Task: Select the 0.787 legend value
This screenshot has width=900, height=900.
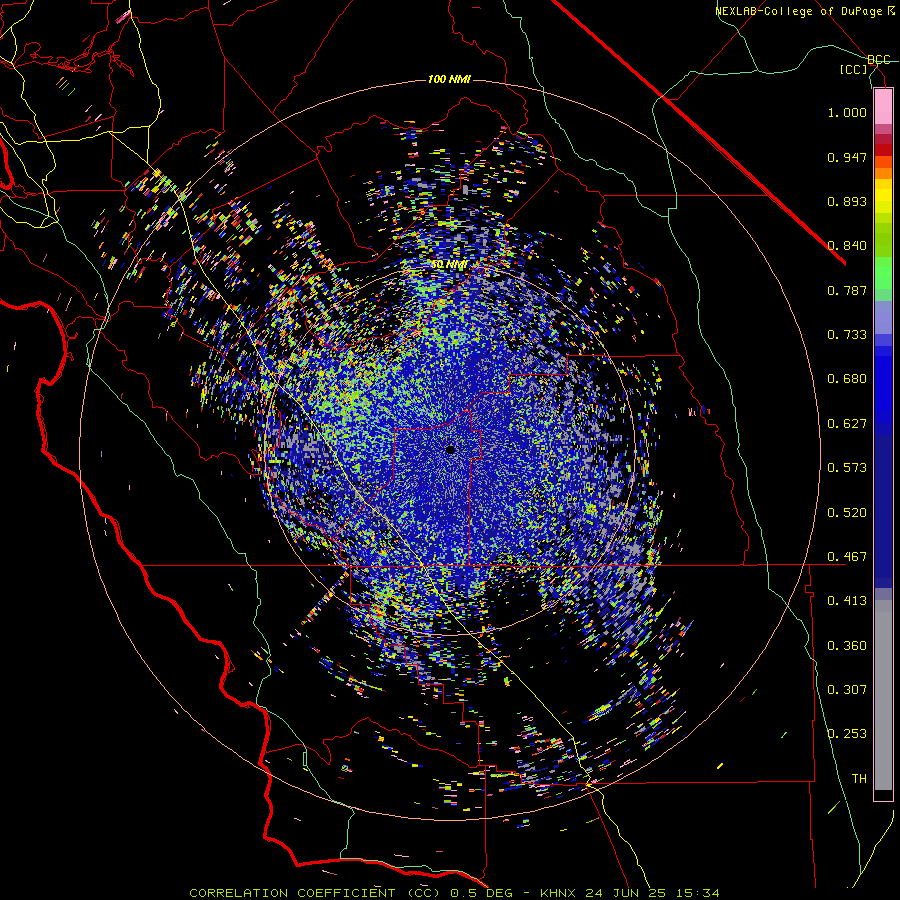Action: click(x=847, y=290)
